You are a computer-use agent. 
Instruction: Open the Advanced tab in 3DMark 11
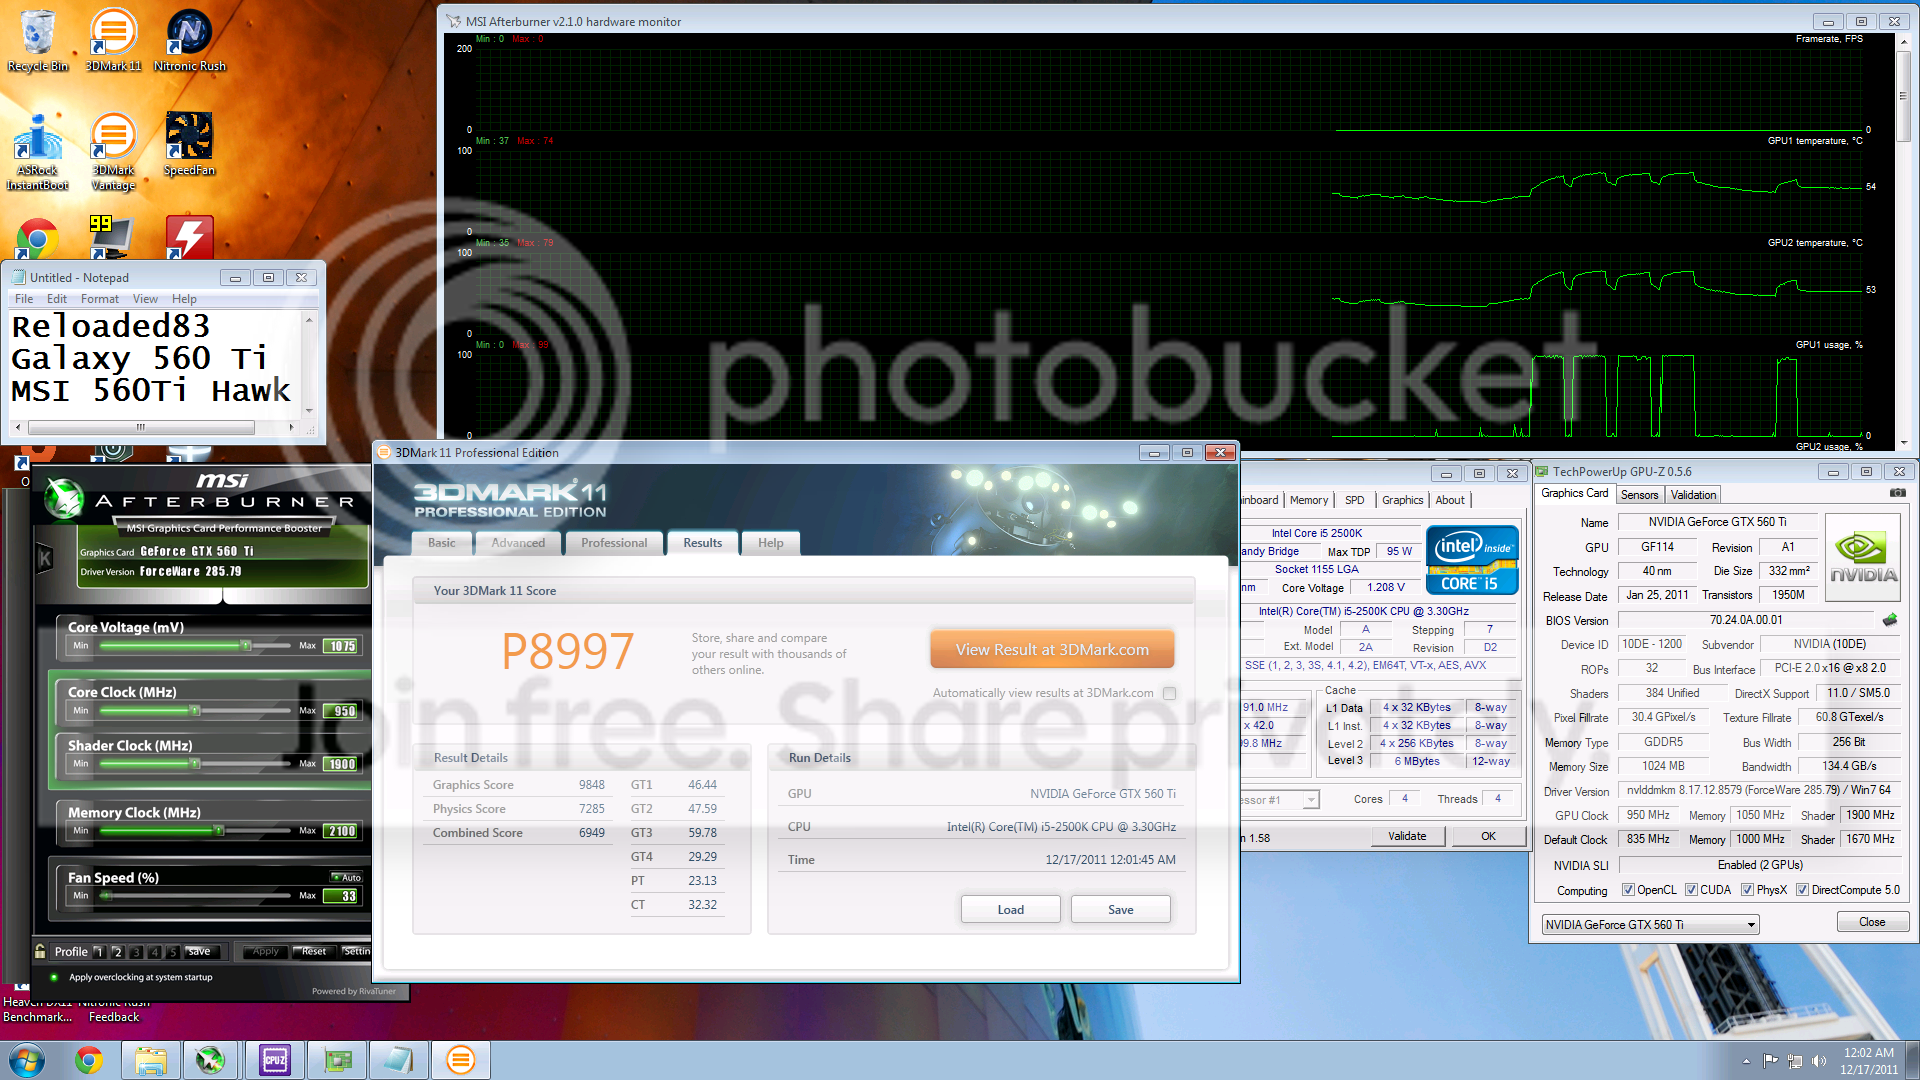[518, 543]
